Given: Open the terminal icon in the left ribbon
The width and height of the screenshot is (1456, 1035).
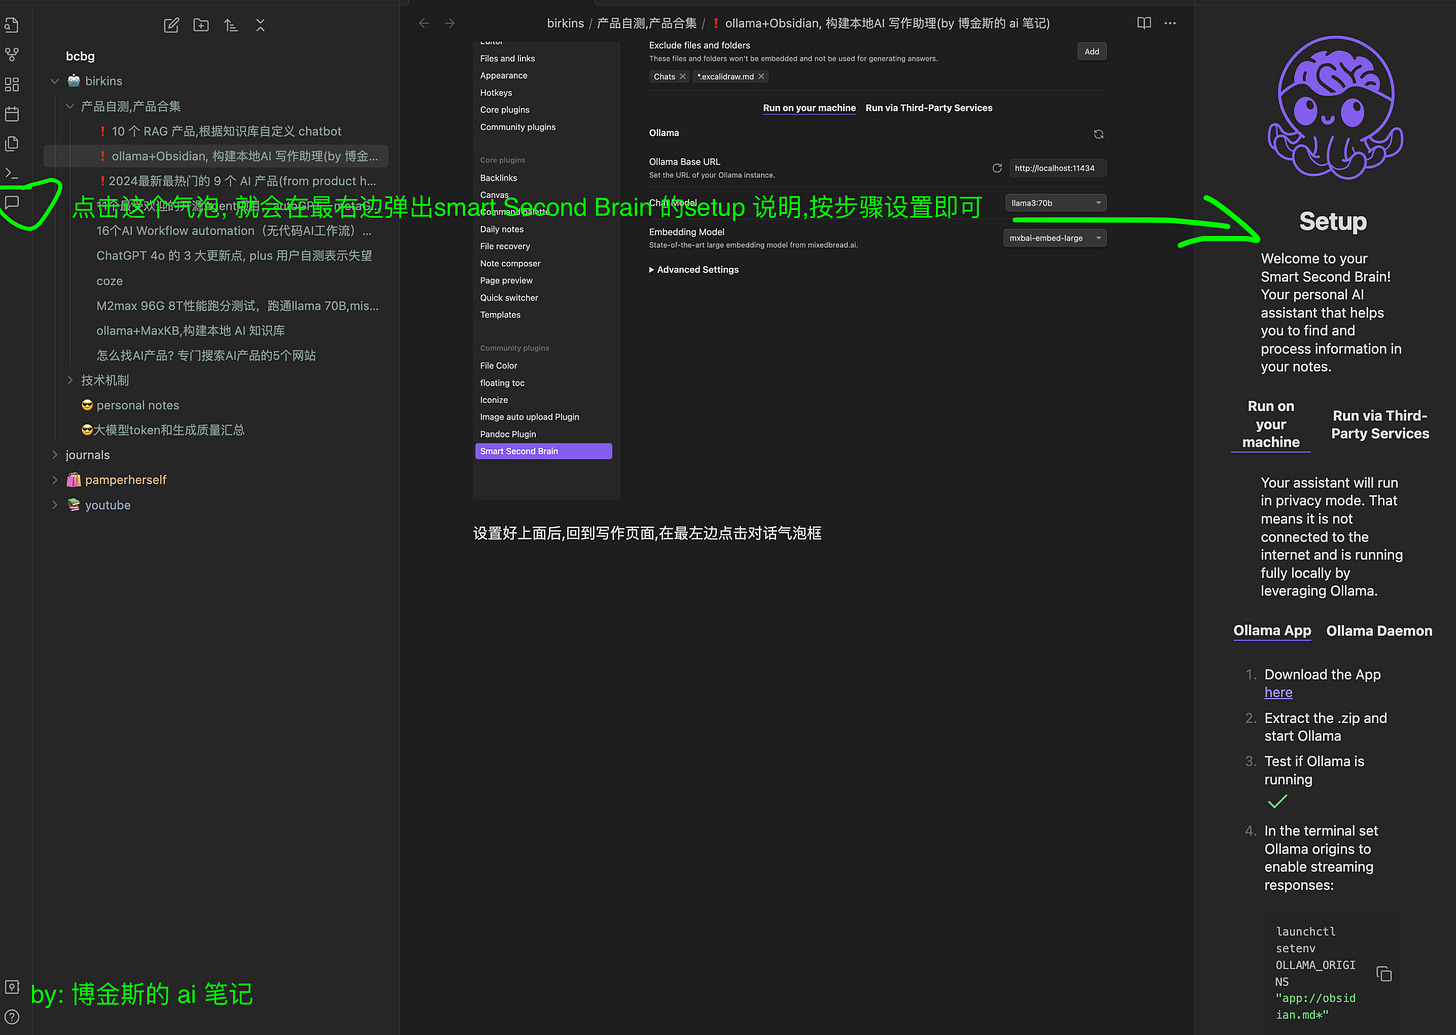Looking at the screenshot, I should (11, 173).
